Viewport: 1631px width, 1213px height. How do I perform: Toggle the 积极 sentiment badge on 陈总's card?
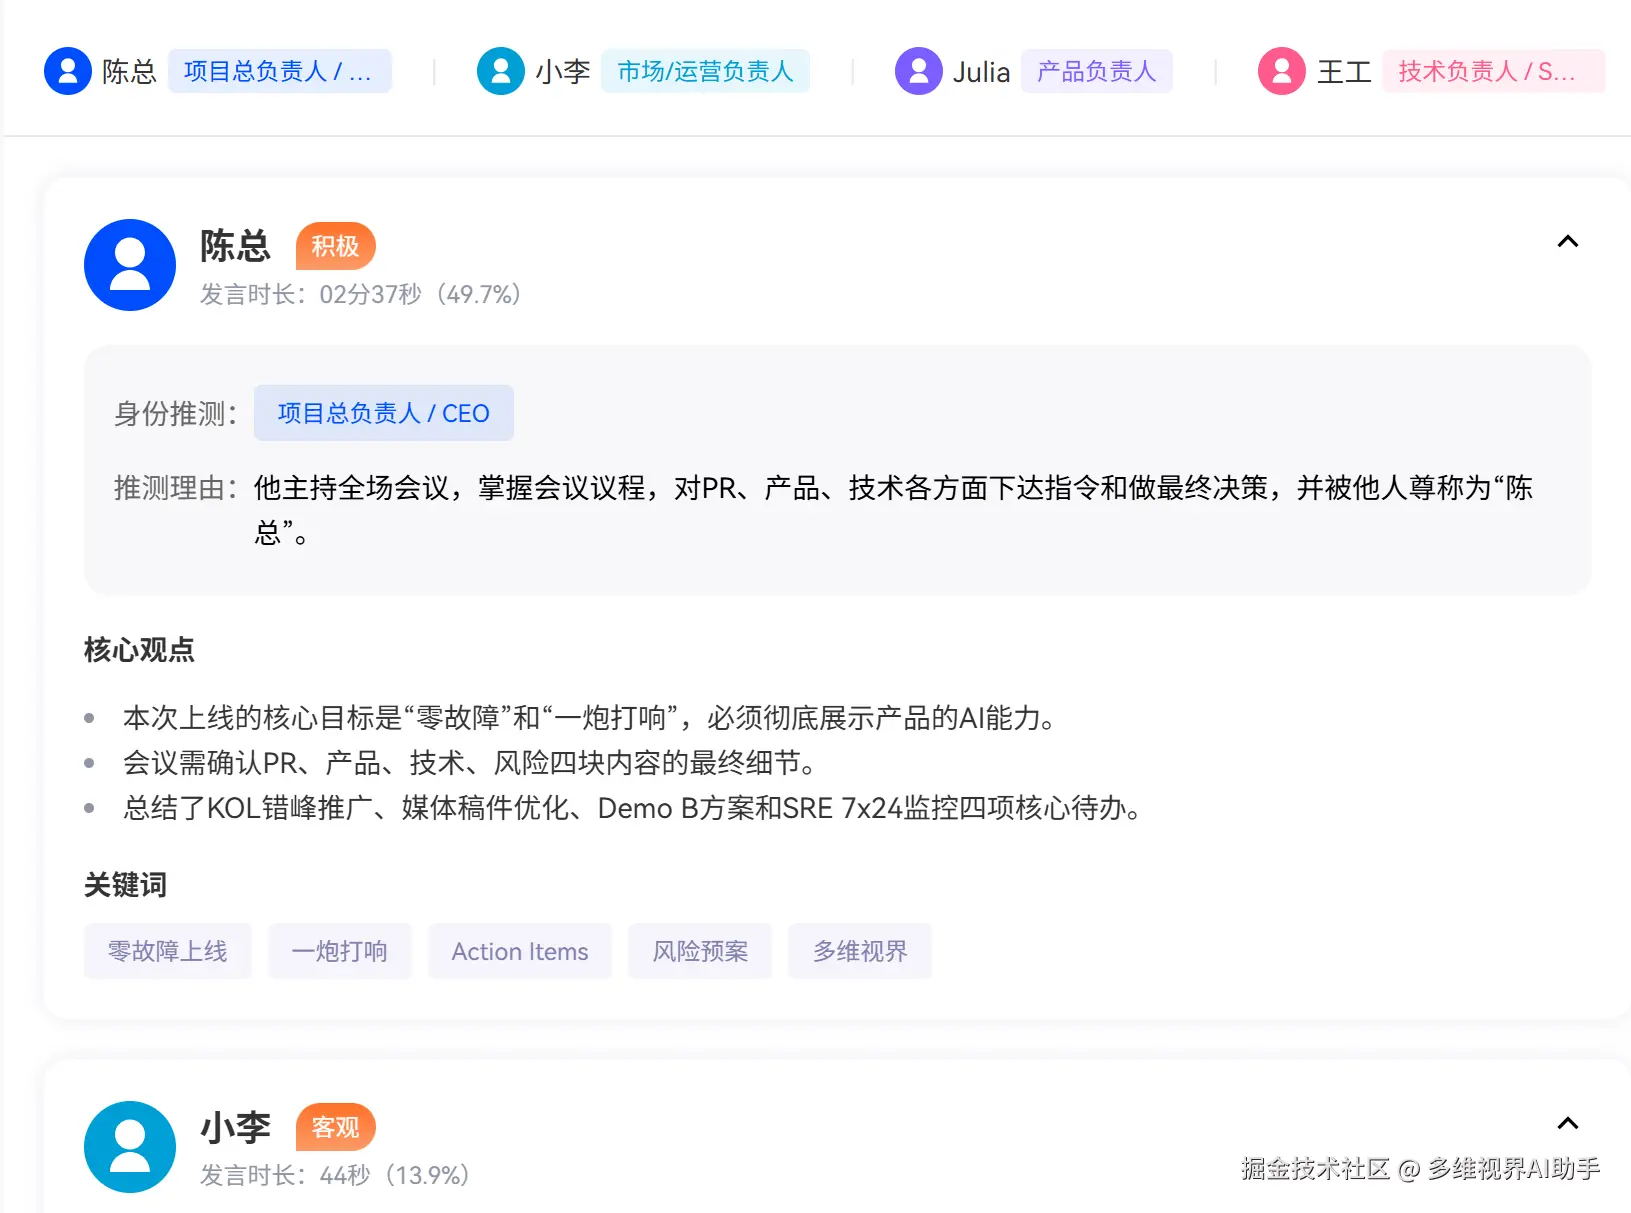point(336,245)
